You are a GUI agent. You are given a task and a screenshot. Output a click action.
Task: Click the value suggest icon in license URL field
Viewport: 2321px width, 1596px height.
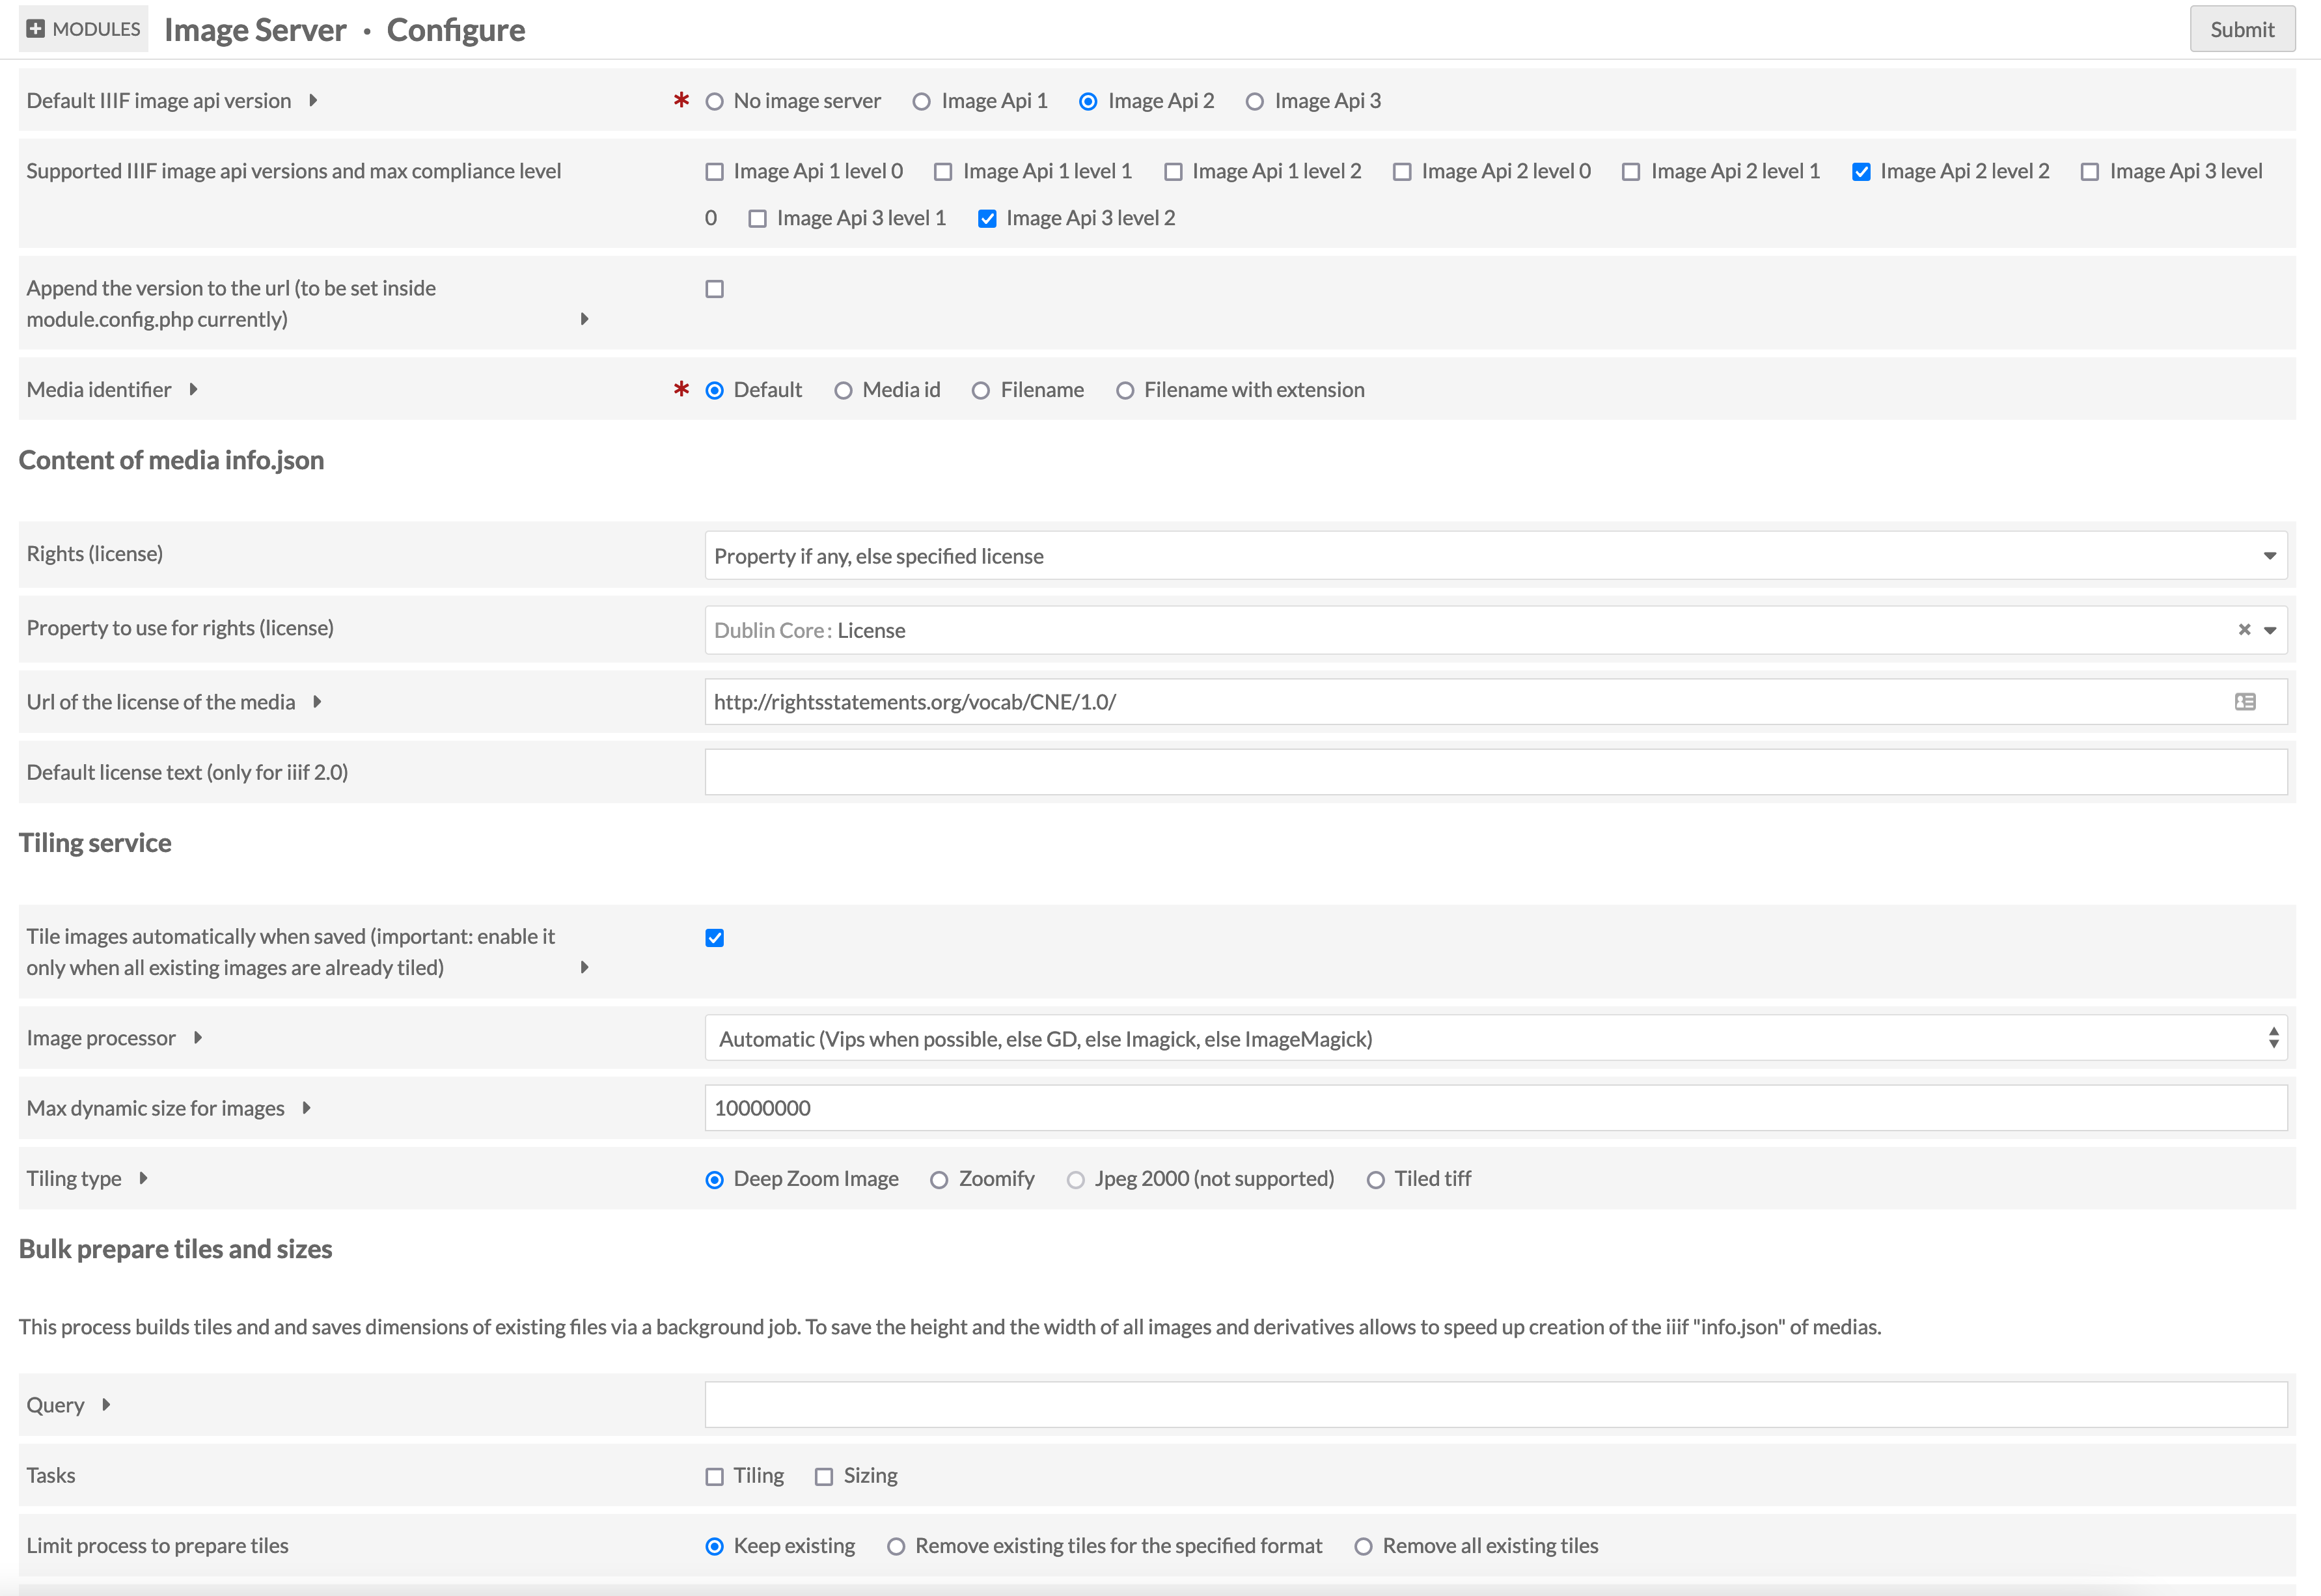click(x=2245, y=702)
